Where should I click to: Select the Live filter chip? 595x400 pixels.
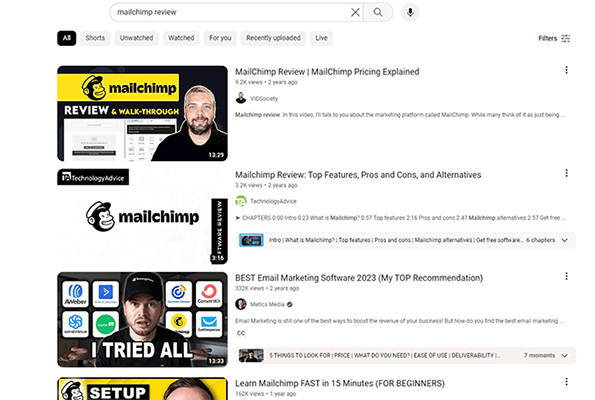point(321,38)
